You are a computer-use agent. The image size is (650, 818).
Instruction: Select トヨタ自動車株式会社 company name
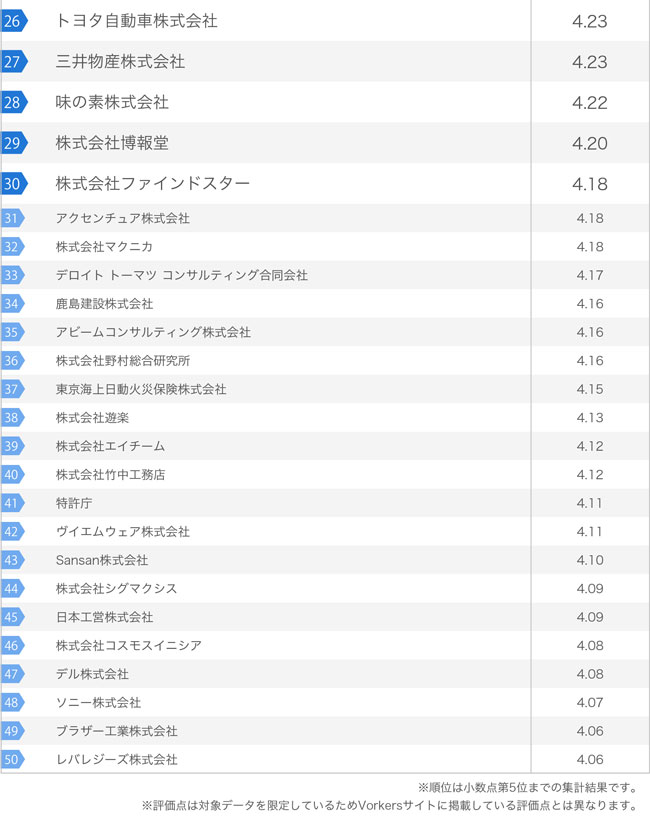coord(137,21)
